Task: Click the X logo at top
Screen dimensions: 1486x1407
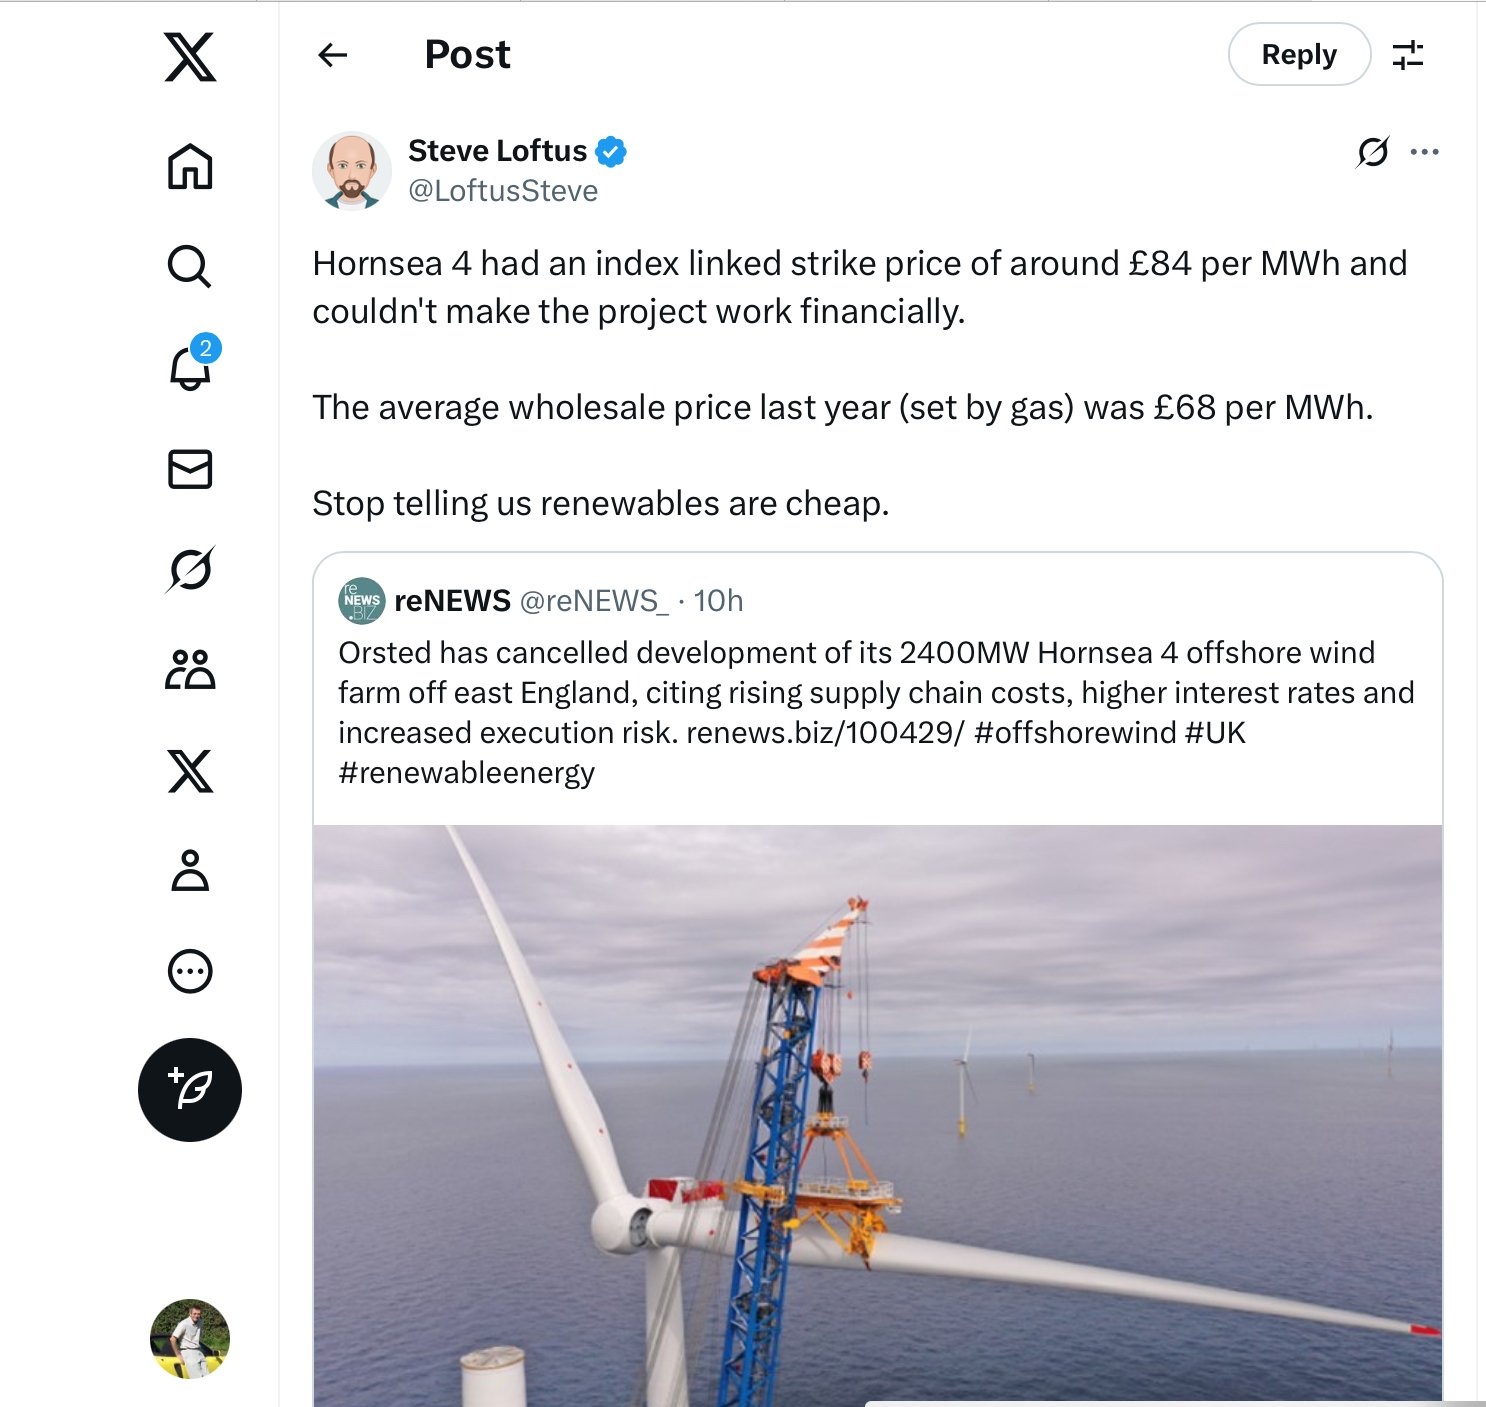Action: (x=190, y=56)
